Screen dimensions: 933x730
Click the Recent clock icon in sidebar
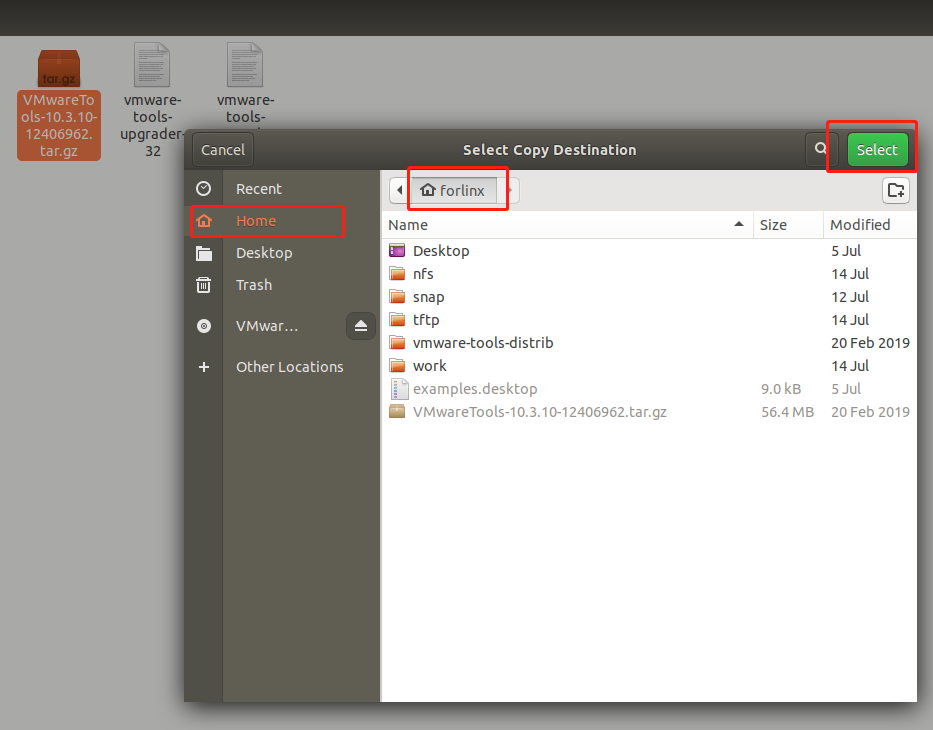(204, 189)
